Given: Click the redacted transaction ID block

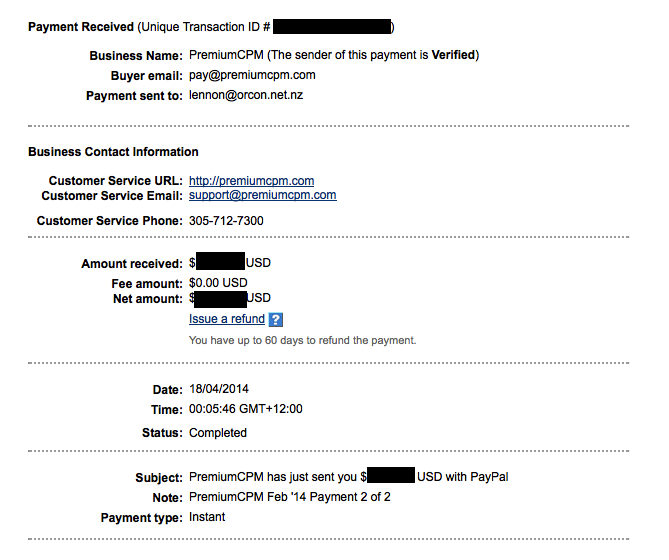Looking at the screenshot, I should pyautogui.click(x=332, y=26).
